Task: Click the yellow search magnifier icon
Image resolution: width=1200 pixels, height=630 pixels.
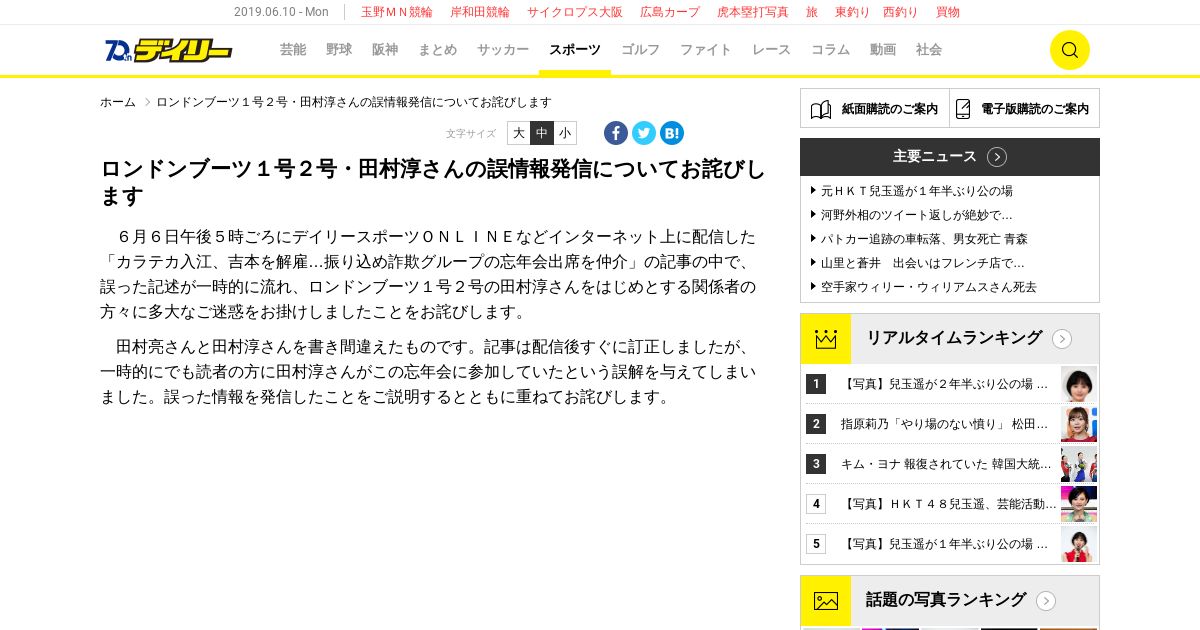Action: 1069,50
